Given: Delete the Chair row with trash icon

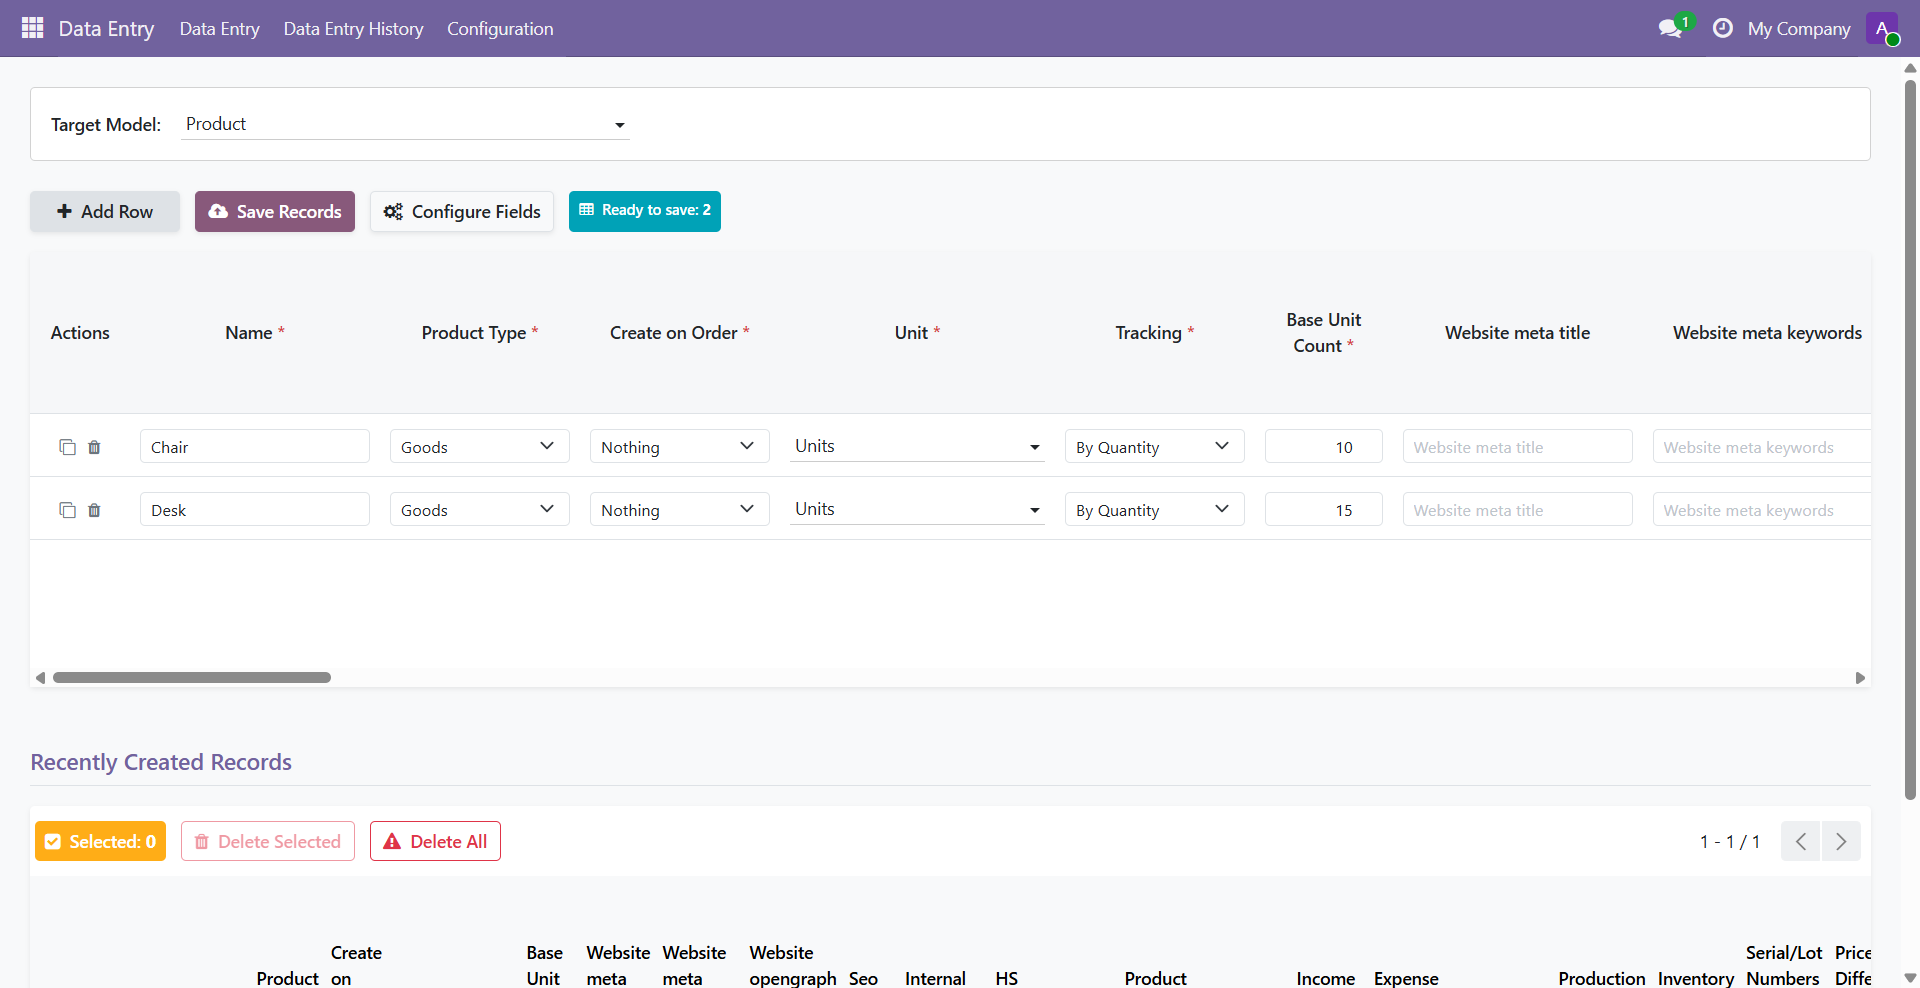Looking at the screenshot, I should coord(94,447).
